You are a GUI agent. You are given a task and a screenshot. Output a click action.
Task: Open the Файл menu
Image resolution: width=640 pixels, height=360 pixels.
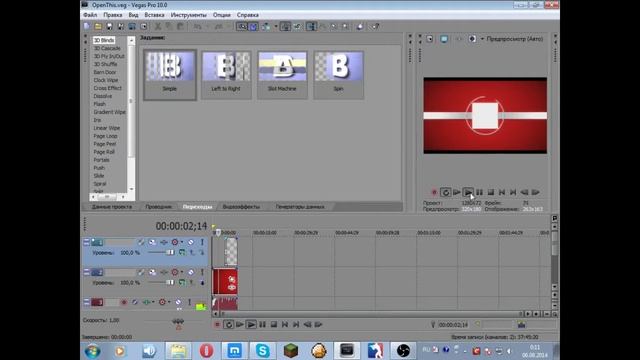point(90,15)
